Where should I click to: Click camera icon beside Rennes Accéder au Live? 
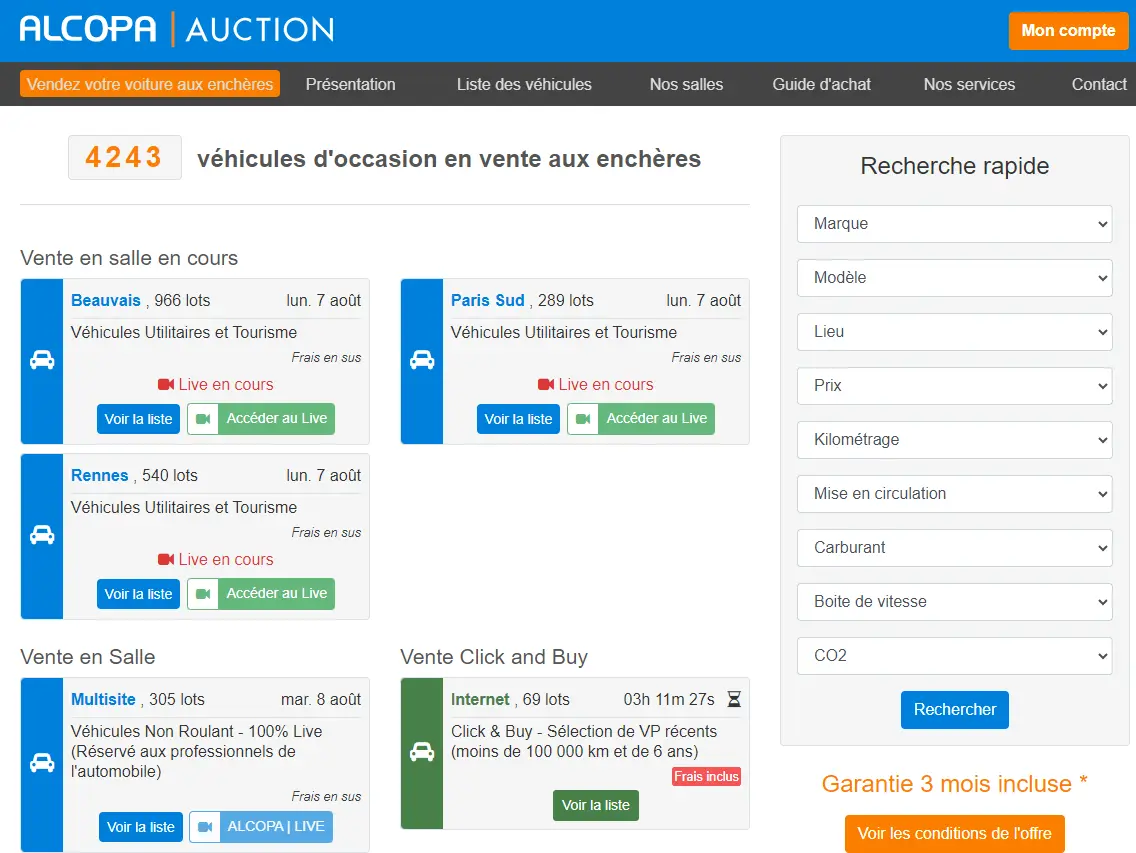[203, 594]
